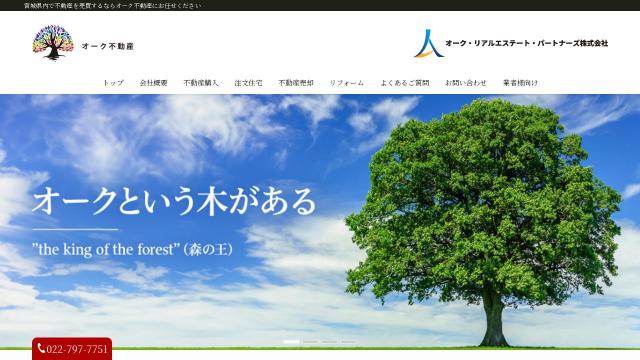
Task: Select 注文住宅 in navigation
Action: click(248, 83)
